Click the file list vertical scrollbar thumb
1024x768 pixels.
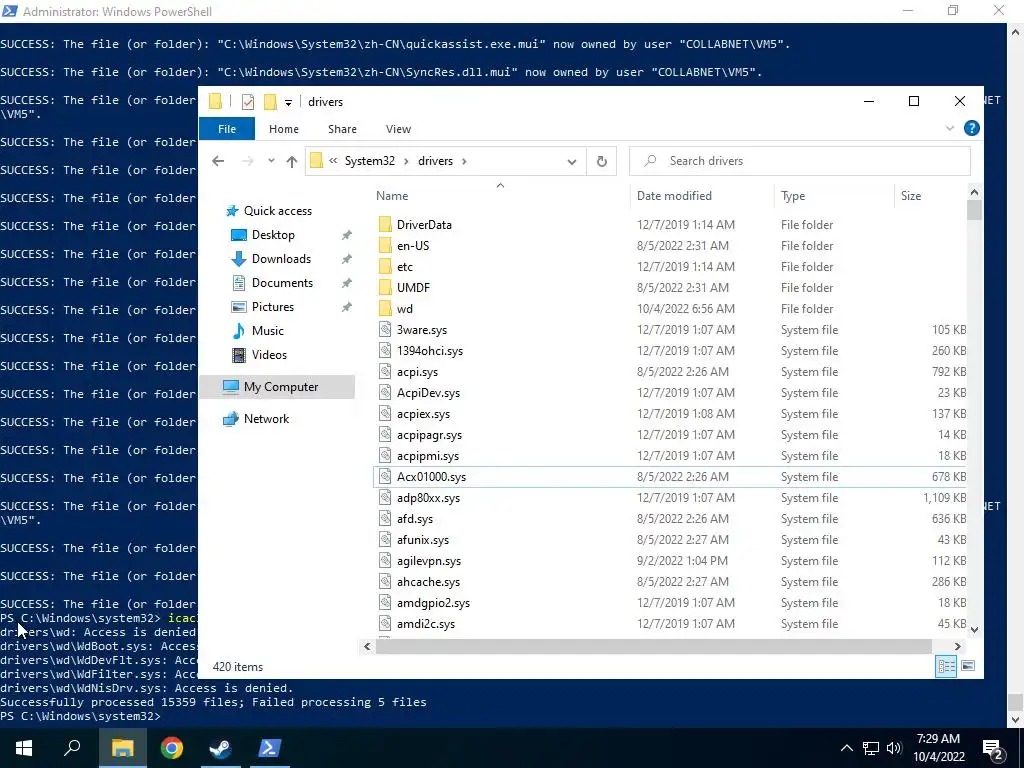tap(974, 210)
